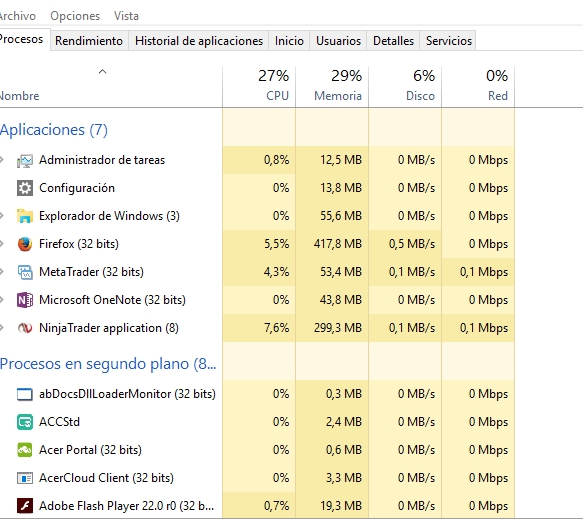583x522 pixels.
Task: Click Administrador de tareas CPU value 0,8%
Action: point(276,160)
